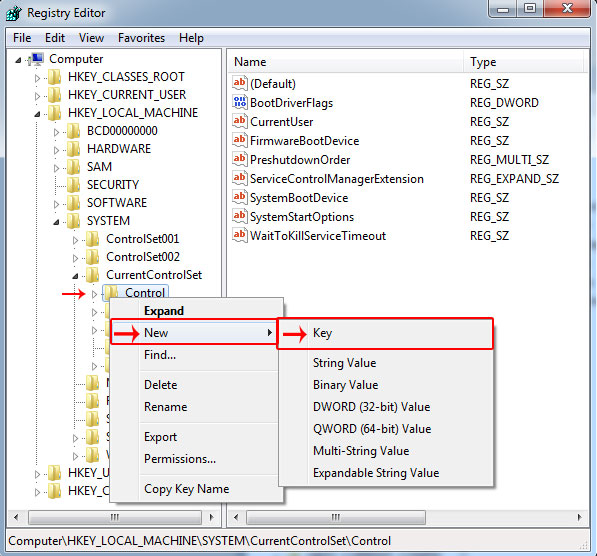
Task: Expand the HKEY_CURRENT_USER tree node
Action: [x=37, y=96]
